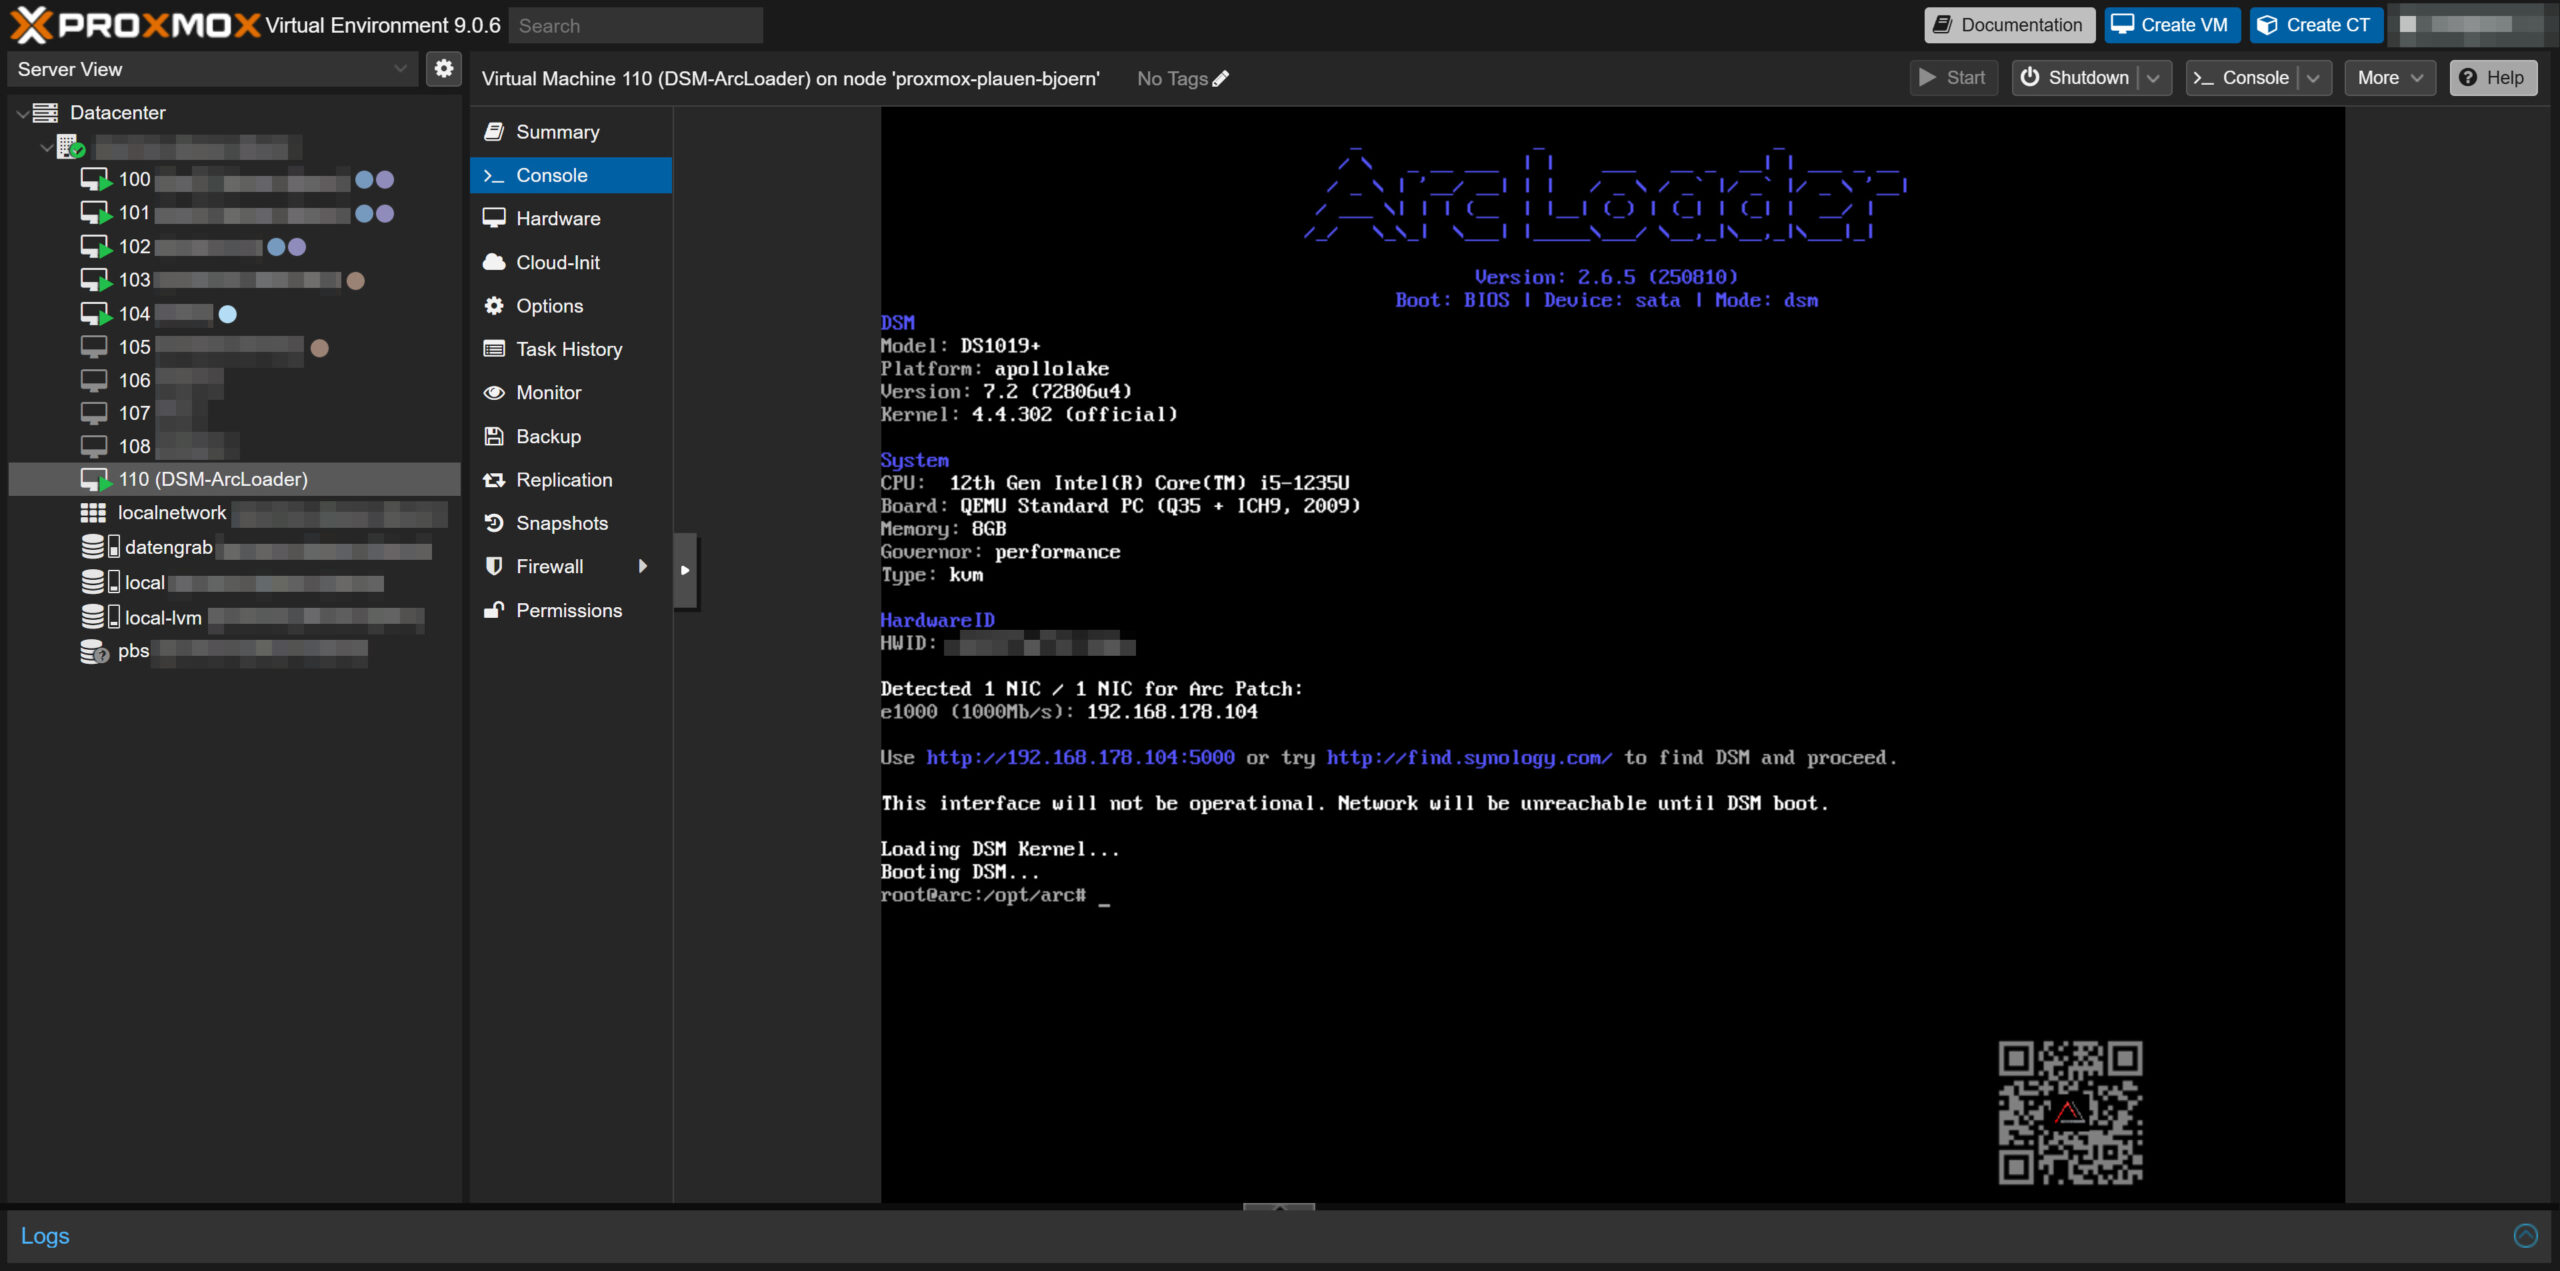Click the Task History list icon
Screen dimensions: 2560x1271
pos(494,349)
